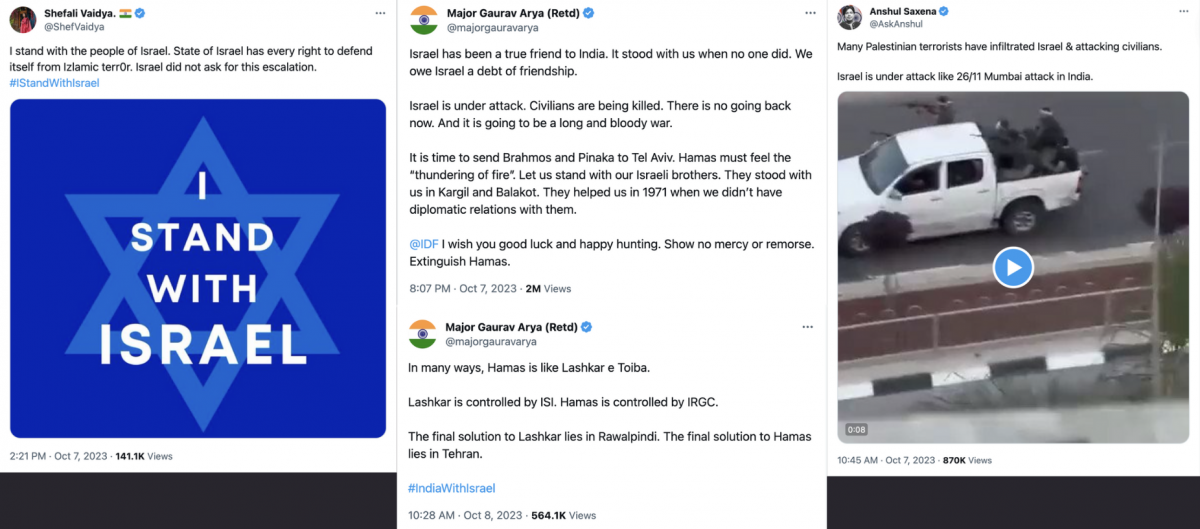Open the 8:07 PM Oct 7, 2023 timestamp
Viewport: 1200px width, 529px height.
coord(463,288)
